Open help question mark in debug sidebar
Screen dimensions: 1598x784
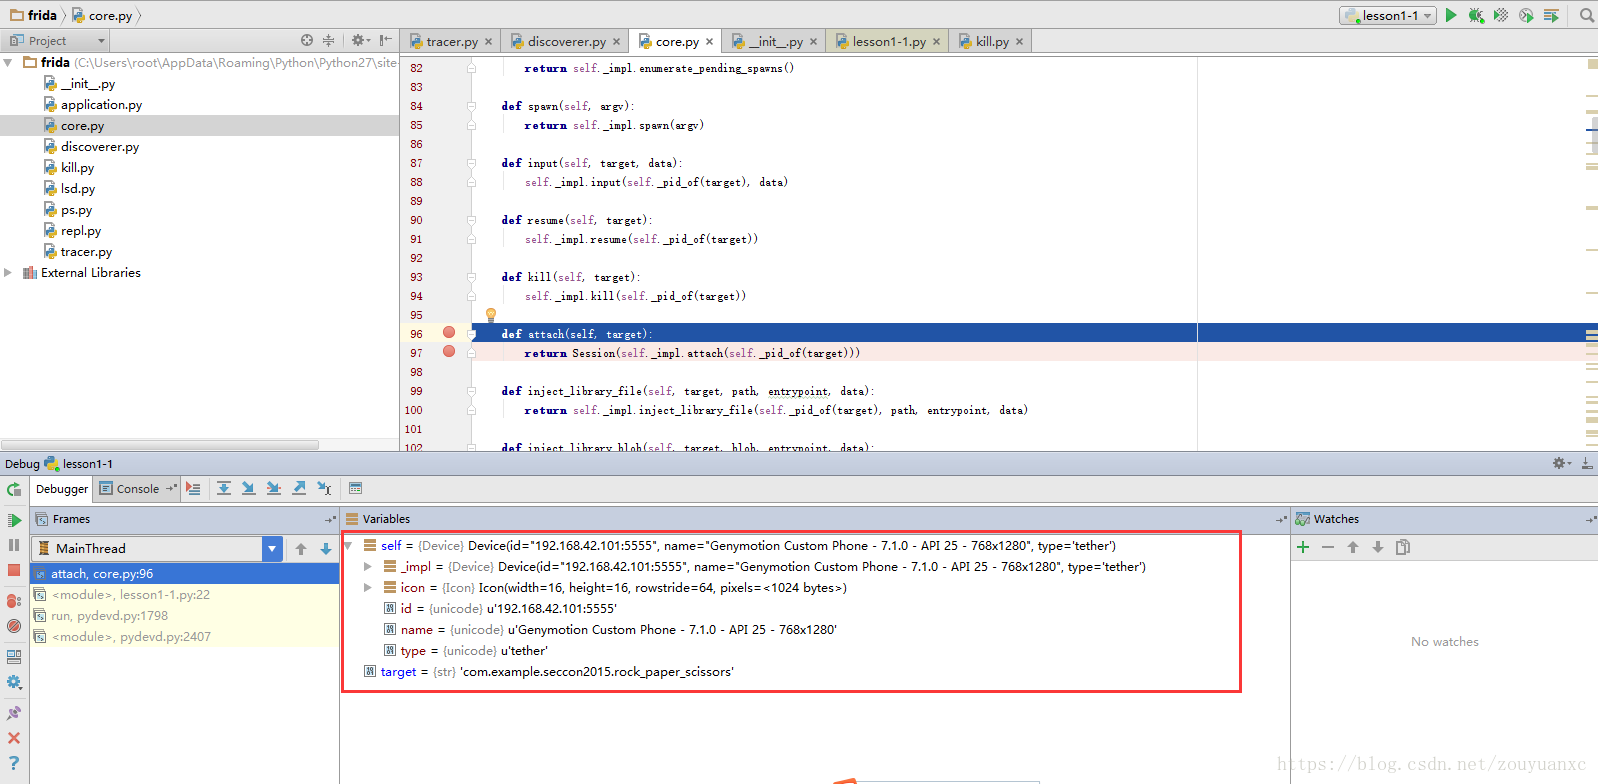[x=14, y=763]
